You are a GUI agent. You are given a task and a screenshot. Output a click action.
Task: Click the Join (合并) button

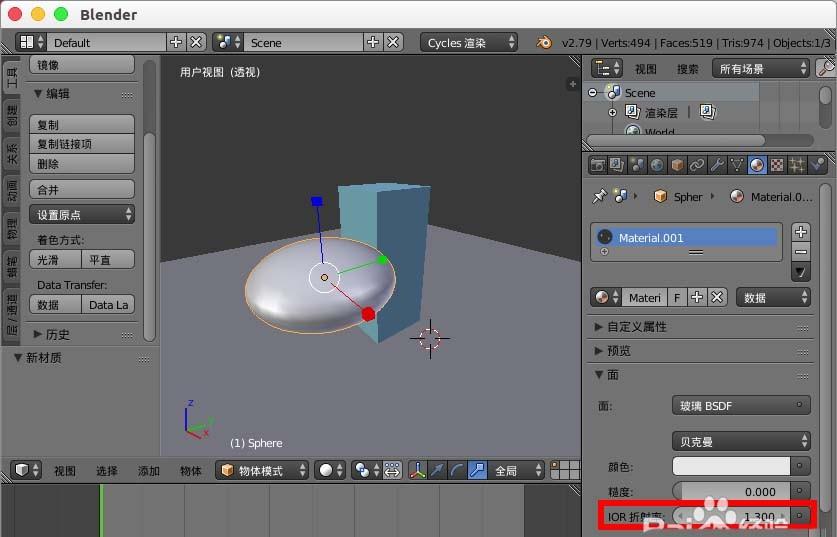(82, 189)
